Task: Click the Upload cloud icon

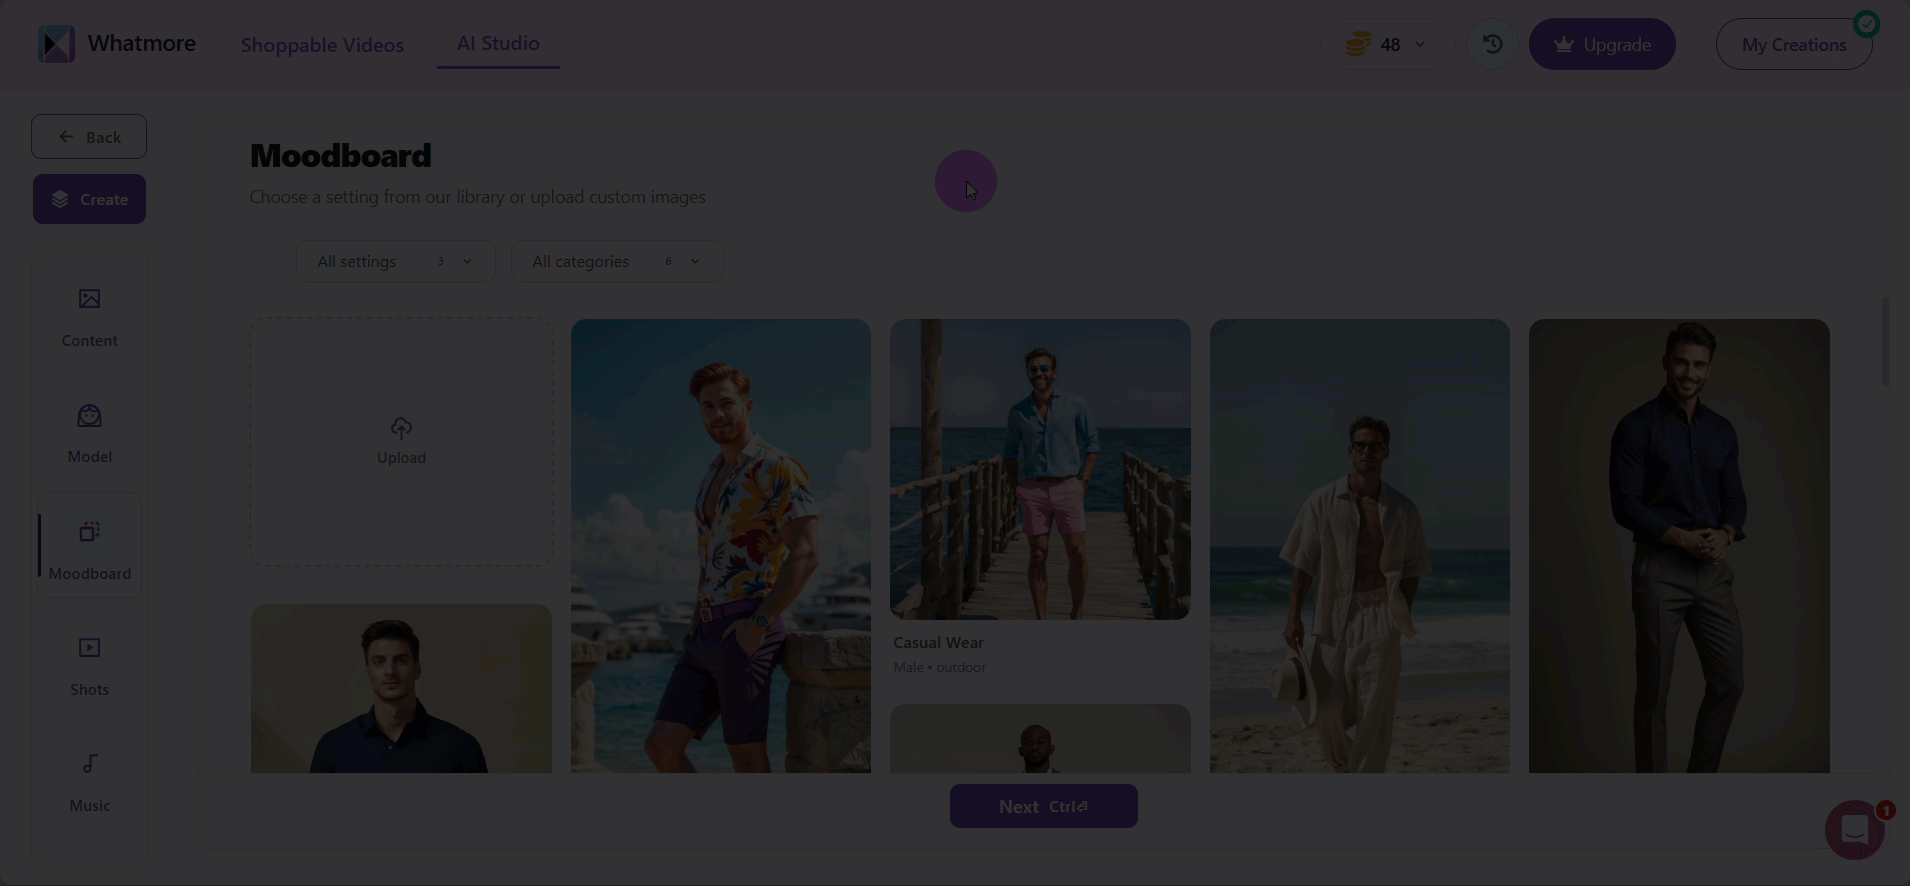Action: tap(401, 428)
